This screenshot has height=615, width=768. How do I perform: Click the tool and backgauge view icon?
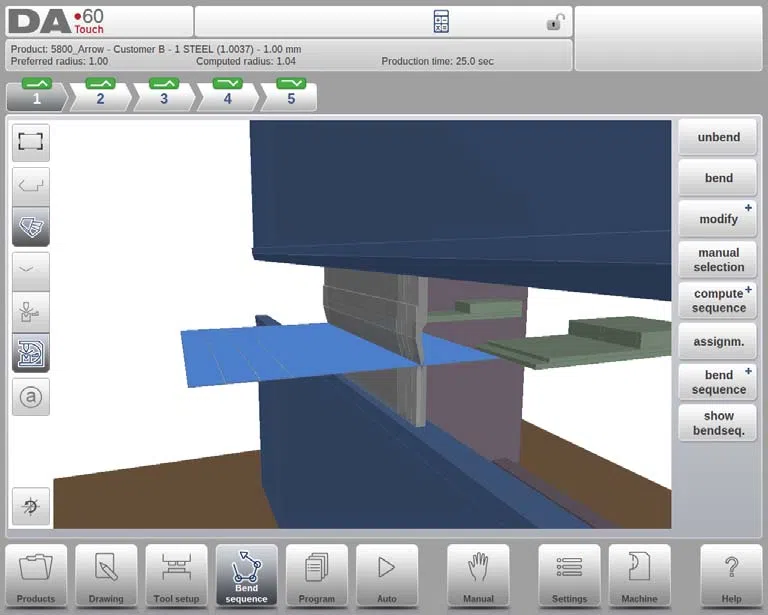30,312
